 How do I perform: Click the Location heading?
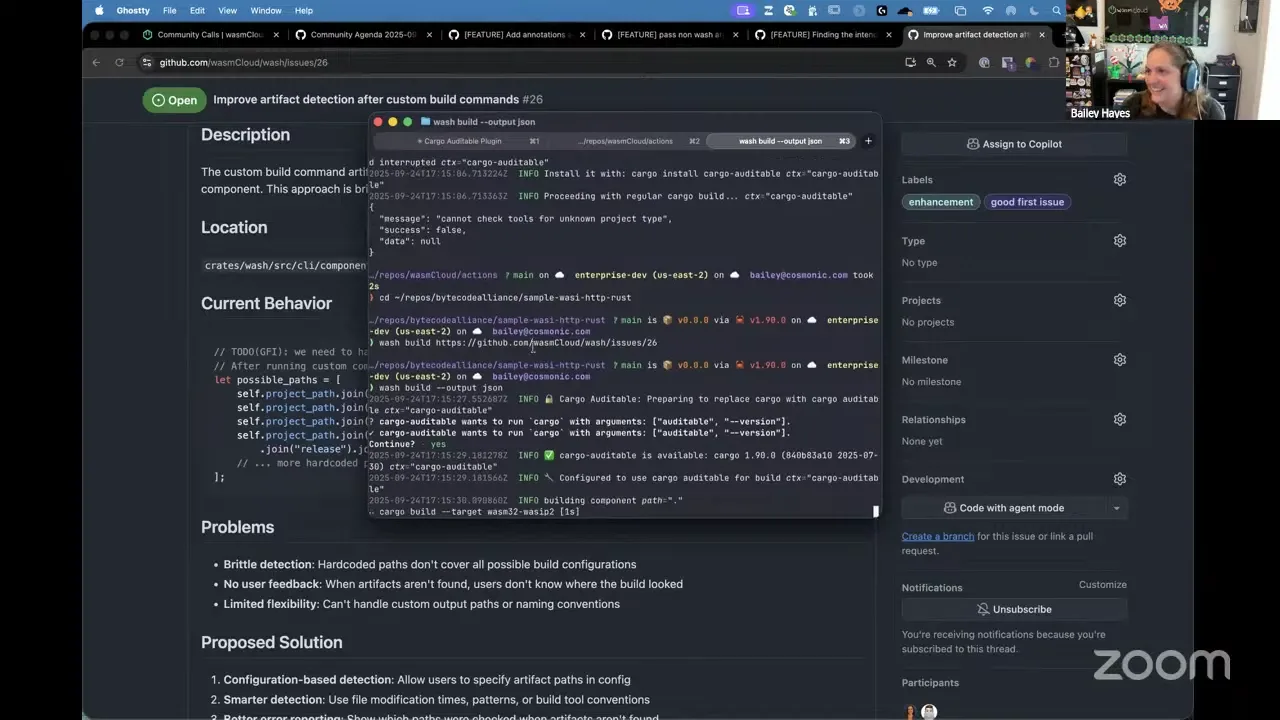point(234,228)
